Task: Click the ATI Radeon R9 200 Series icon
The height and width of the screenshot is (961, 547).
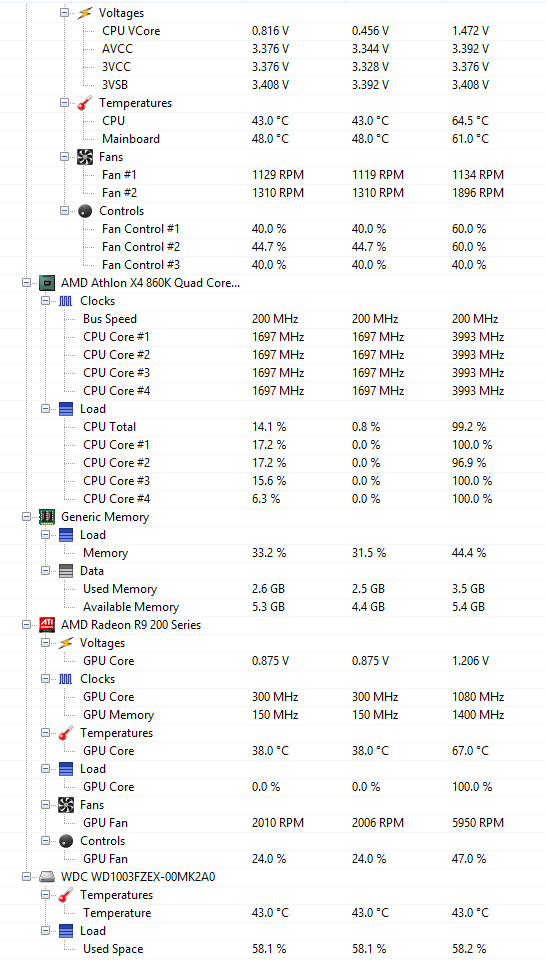Action: tap(47, 625)
